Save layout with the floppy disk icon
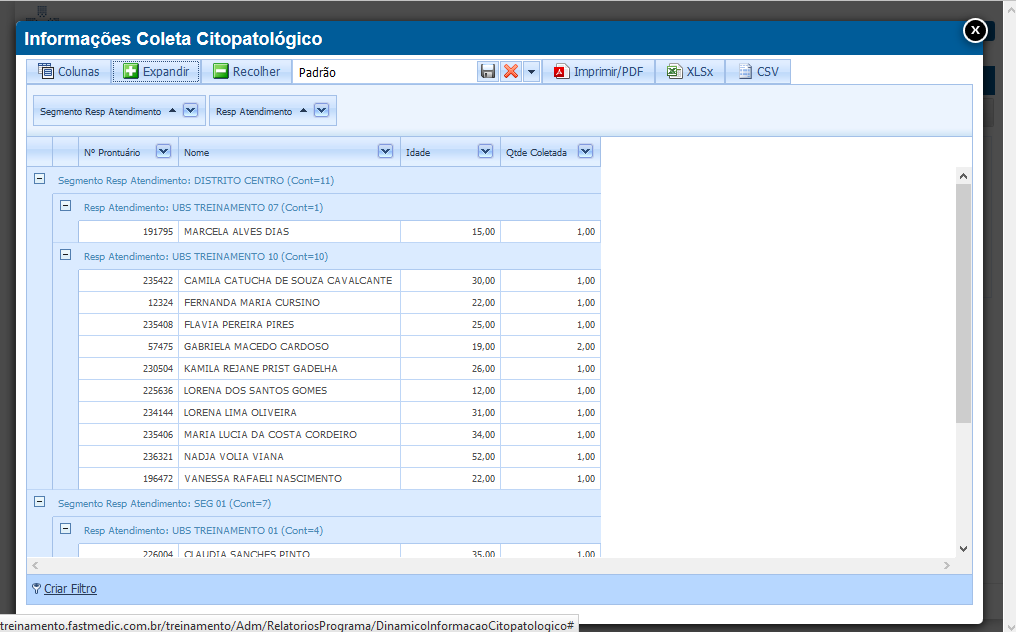Viewport: 1016px width, 632px height. pos(488,71)
